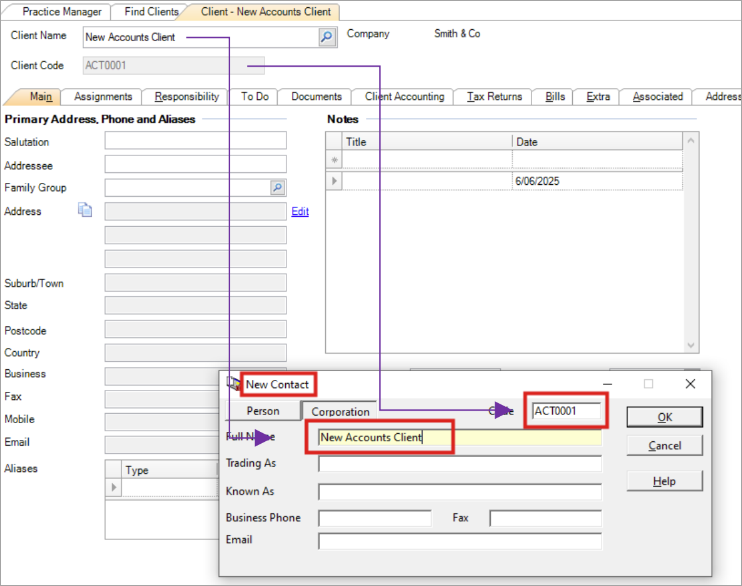Open the Family Group lookup icon
Image resolution: width=742 pixels, height=586 pixels.
pyautogui.click(x=277, y=188)
